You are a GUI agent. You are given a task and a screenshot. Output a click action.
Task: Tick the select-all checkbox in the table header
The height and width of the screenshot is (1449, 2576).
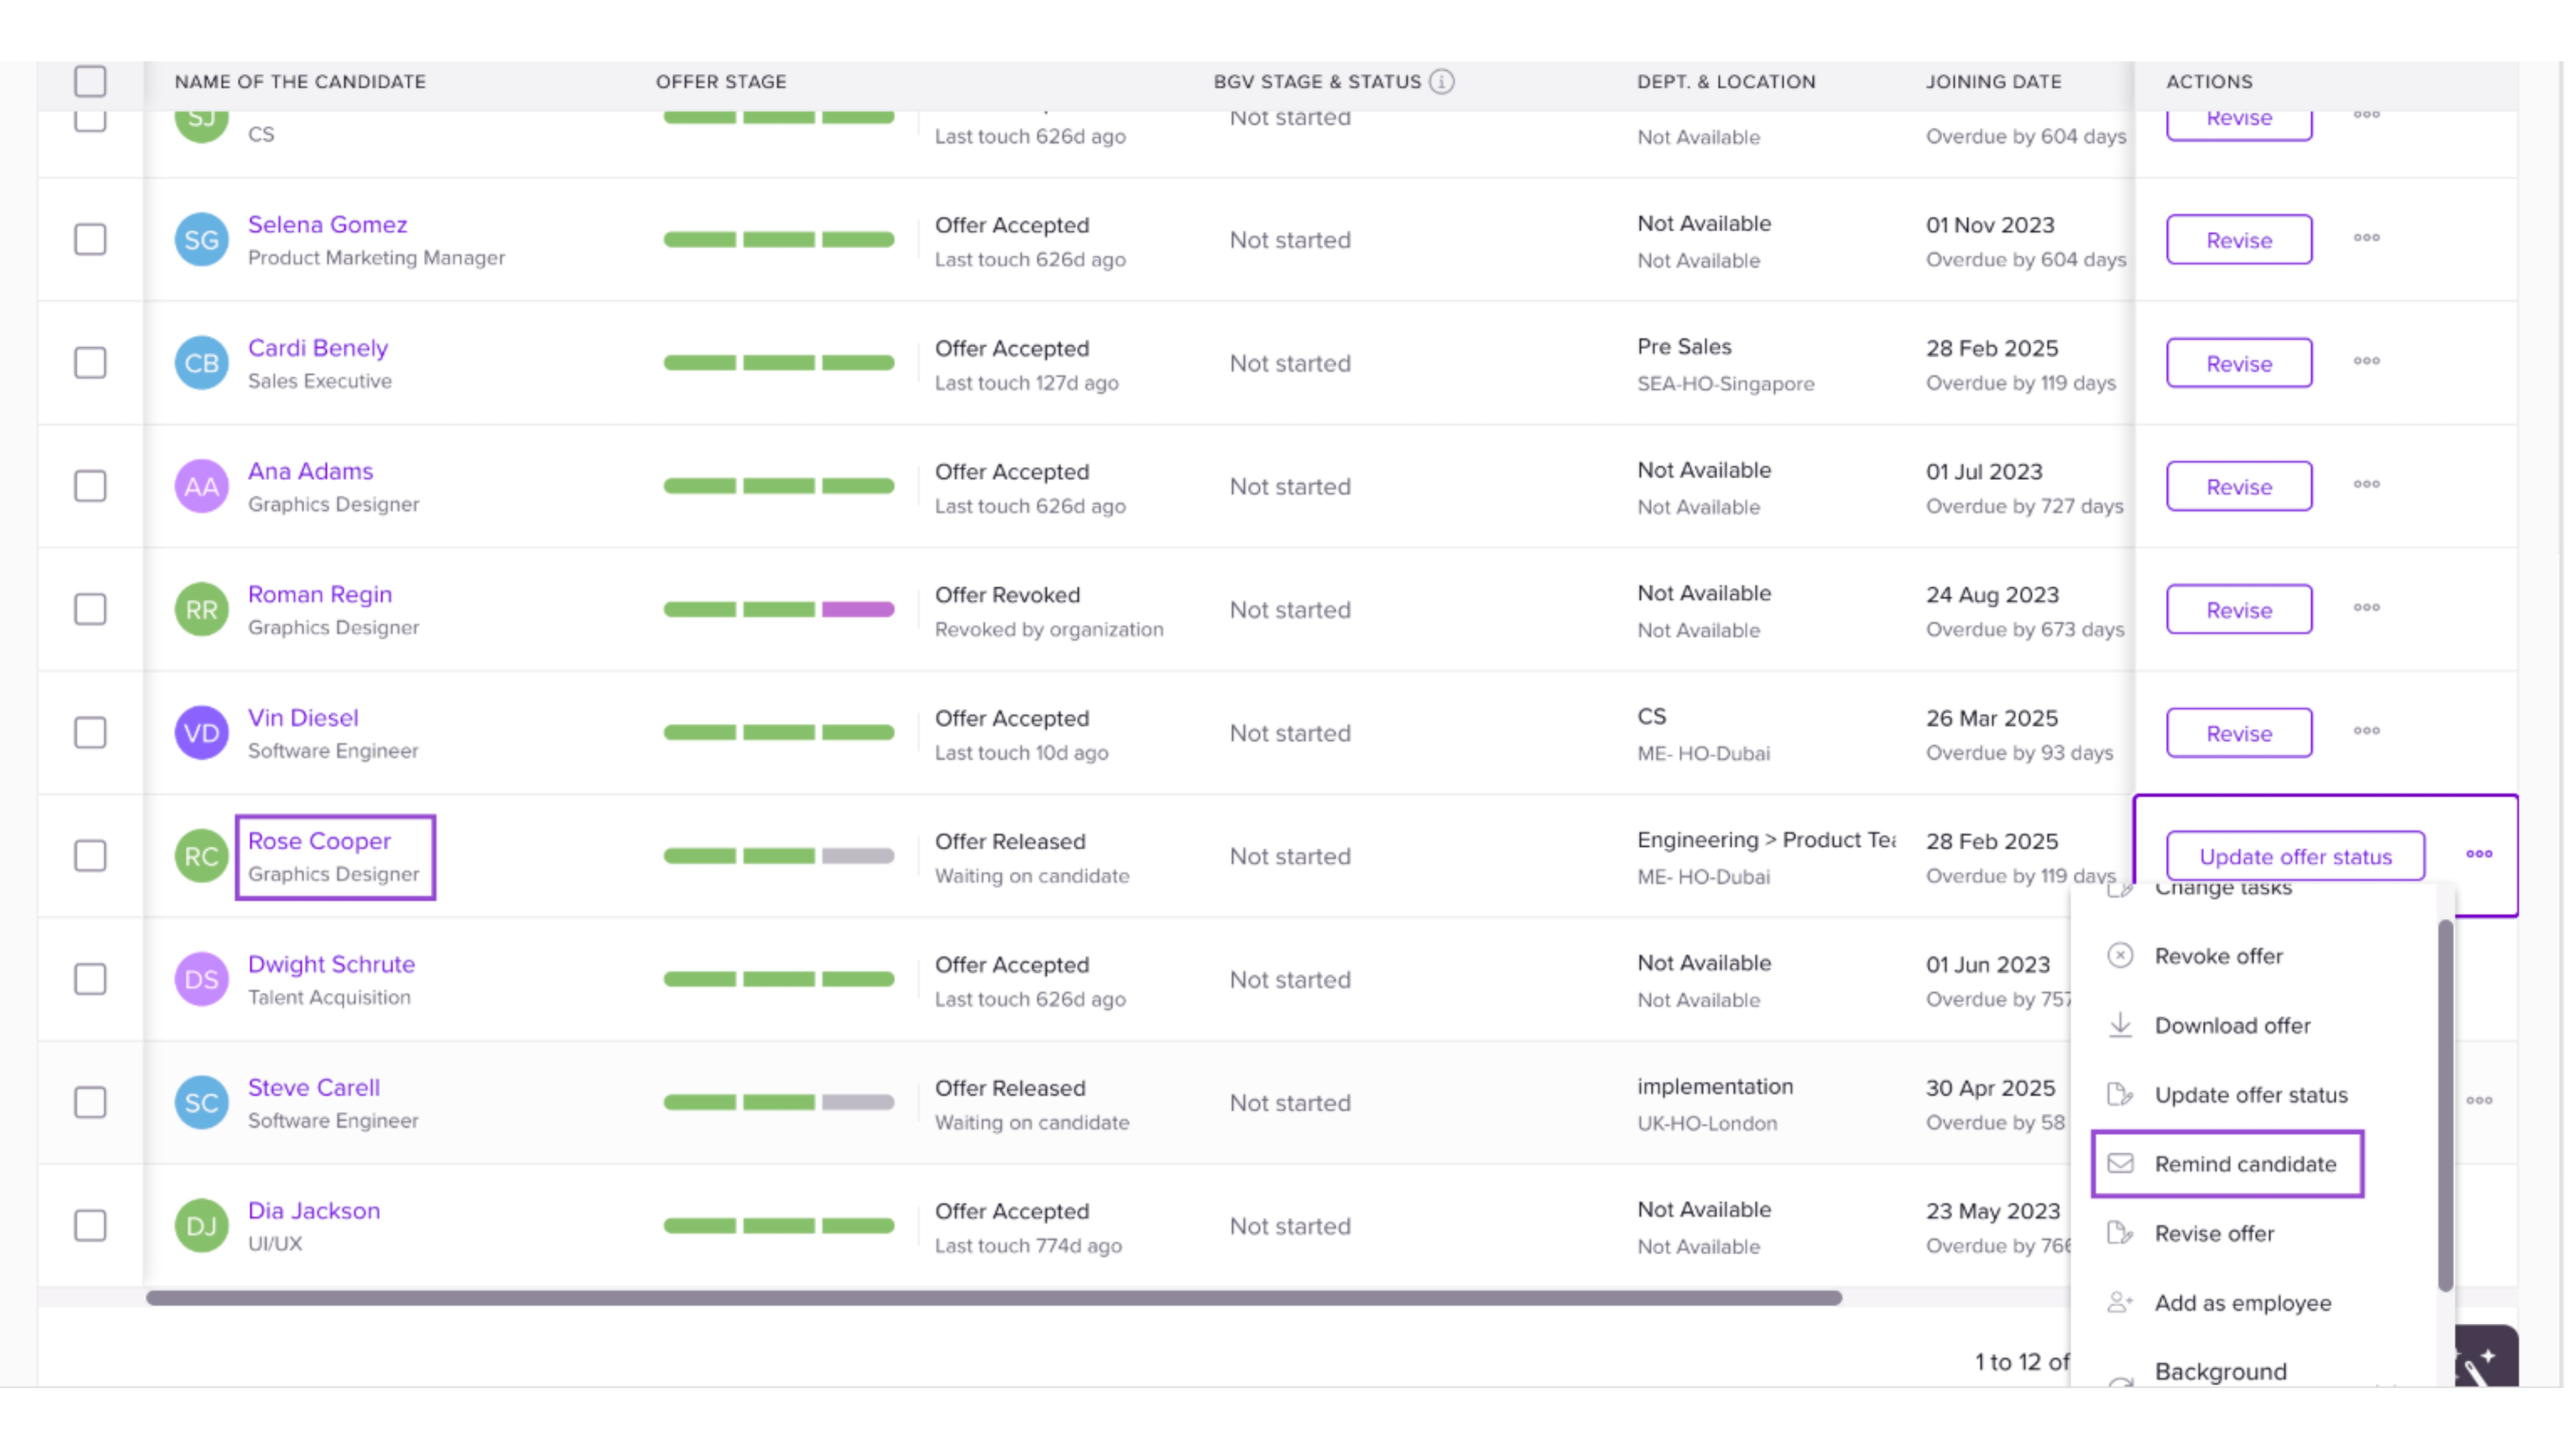pyautogui.click(x=90, y=81)
